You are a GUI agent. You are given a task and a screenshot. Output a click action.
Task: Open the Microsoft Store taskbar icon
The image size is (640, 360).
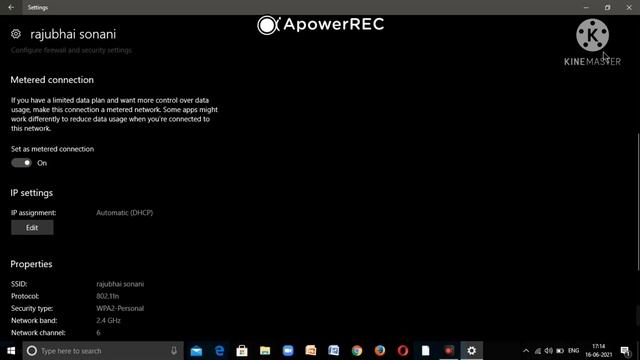(242, 351)
